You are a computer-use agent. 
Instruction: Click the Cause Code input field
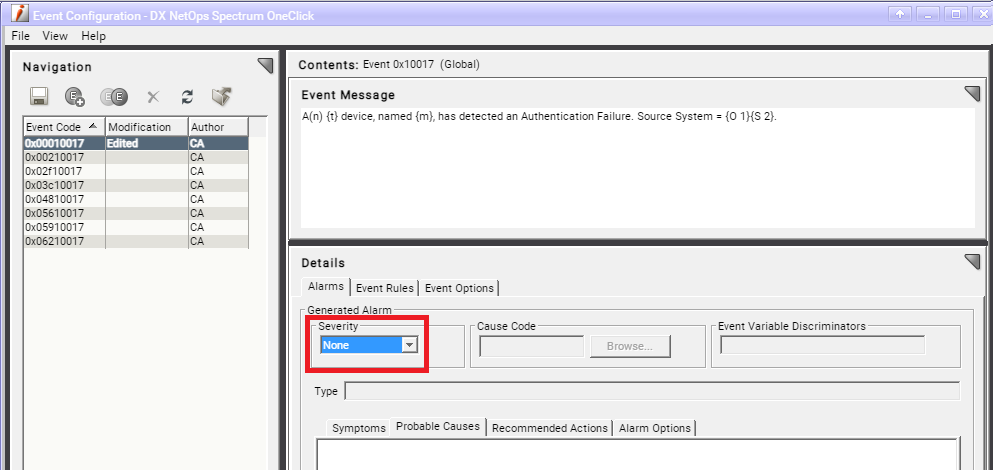point(531,346)
